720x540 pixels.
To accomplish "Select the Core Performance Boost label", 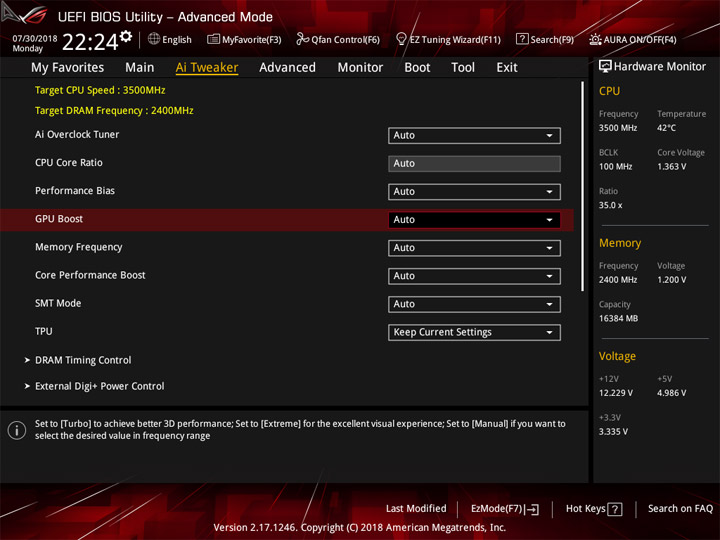I will [x=90, y=275].
